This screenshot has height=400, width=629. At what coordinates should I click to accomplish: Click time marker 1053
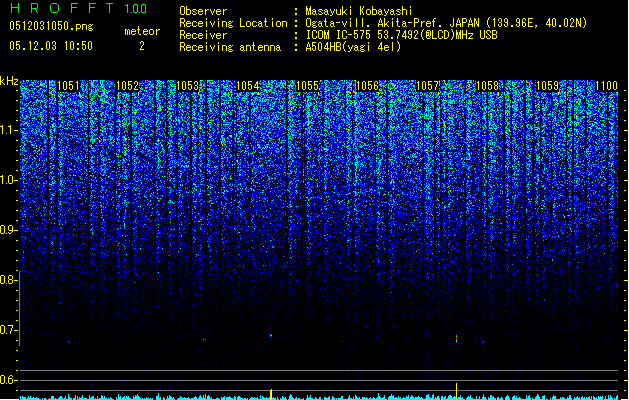pyautogui.click(x=188, y=86)
